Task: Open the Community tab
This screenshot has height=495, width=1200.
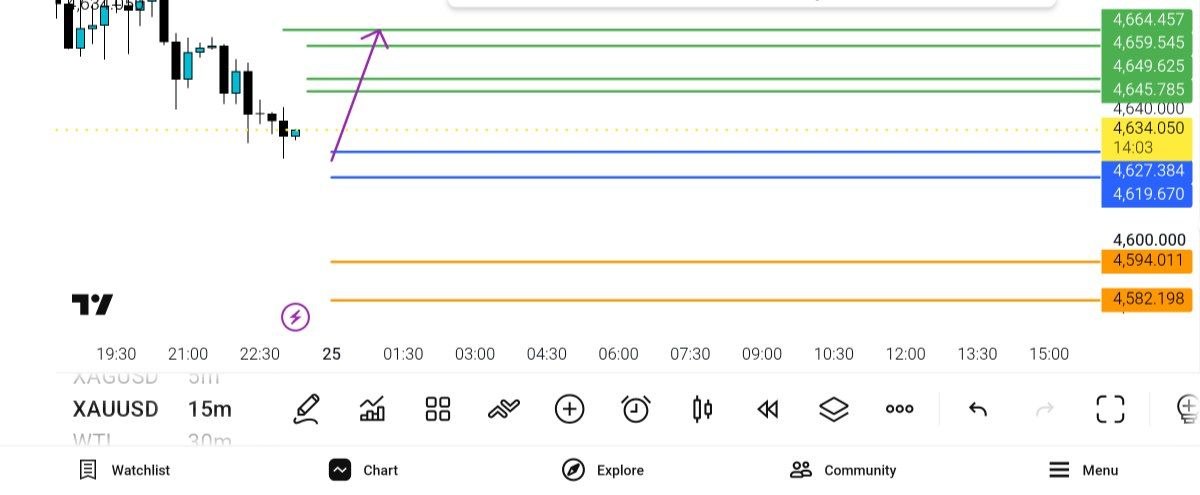Action: click(x=843, y=470)
